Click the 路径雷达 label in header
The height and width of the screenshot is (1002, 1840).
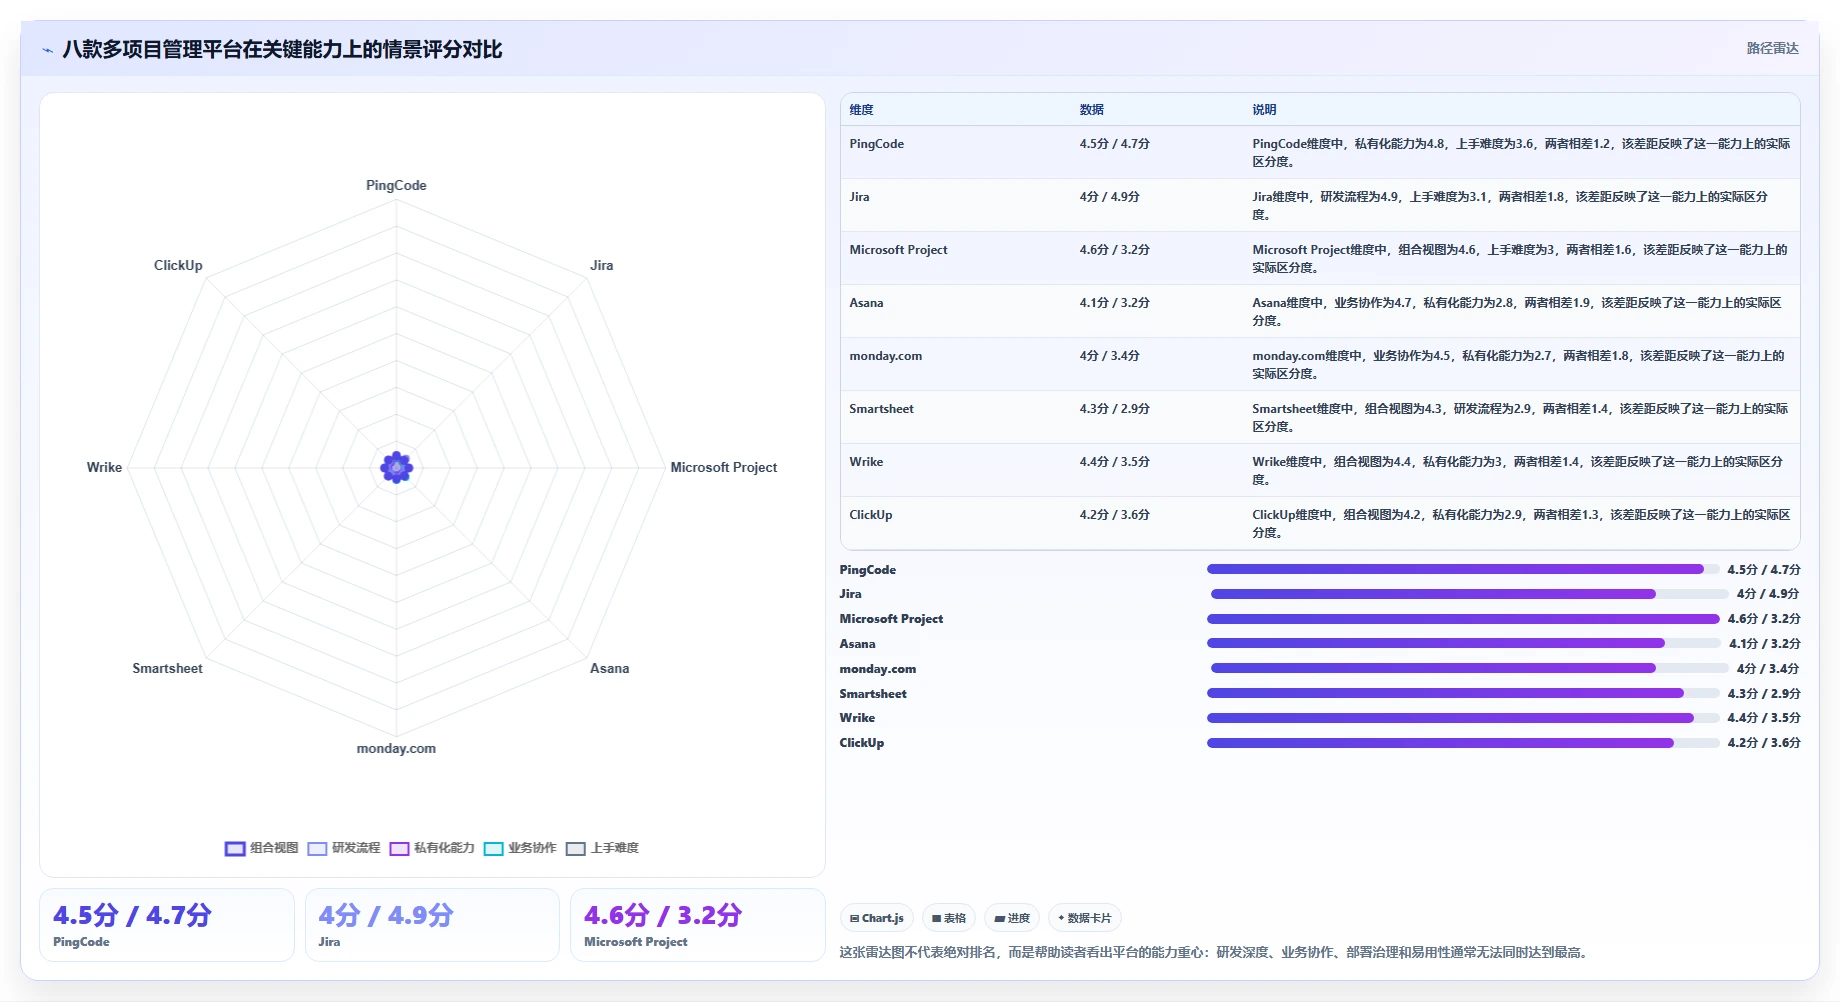pyautogui.click(x=1772, y=48)
